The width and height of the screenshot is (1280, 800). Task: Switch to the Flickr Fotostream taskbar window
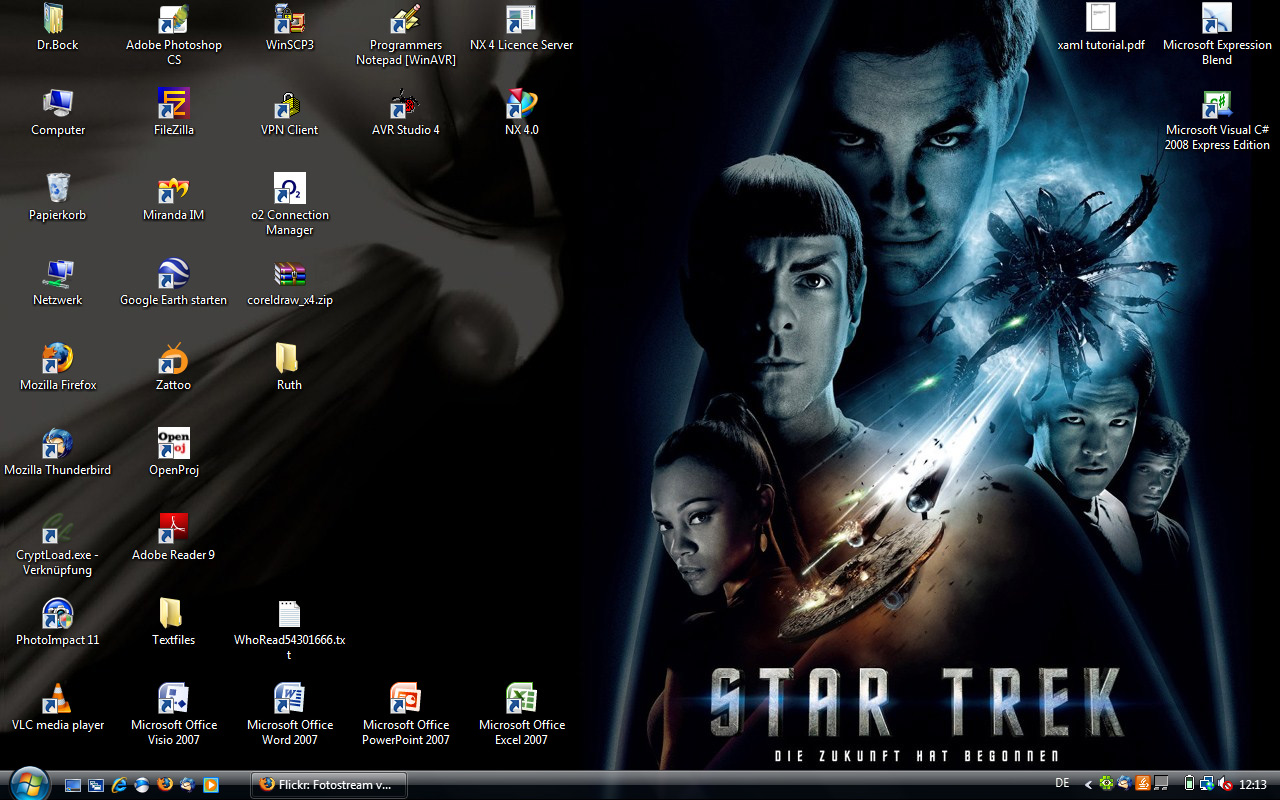tap(328, 784)
